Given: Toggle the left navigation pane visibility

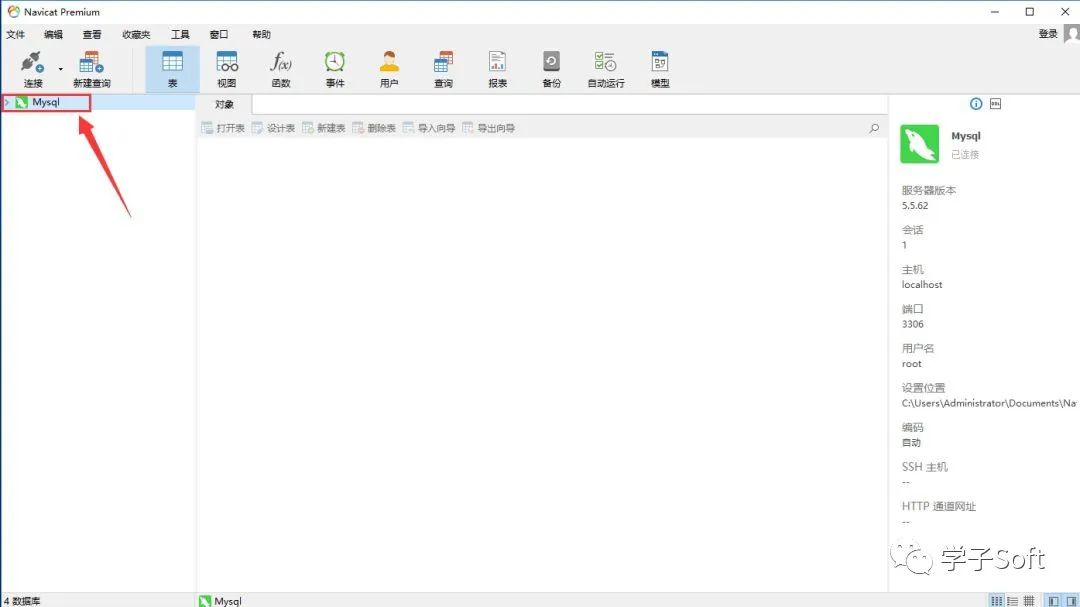Looking at the screenshot, I should click(x=1053, y=600).
